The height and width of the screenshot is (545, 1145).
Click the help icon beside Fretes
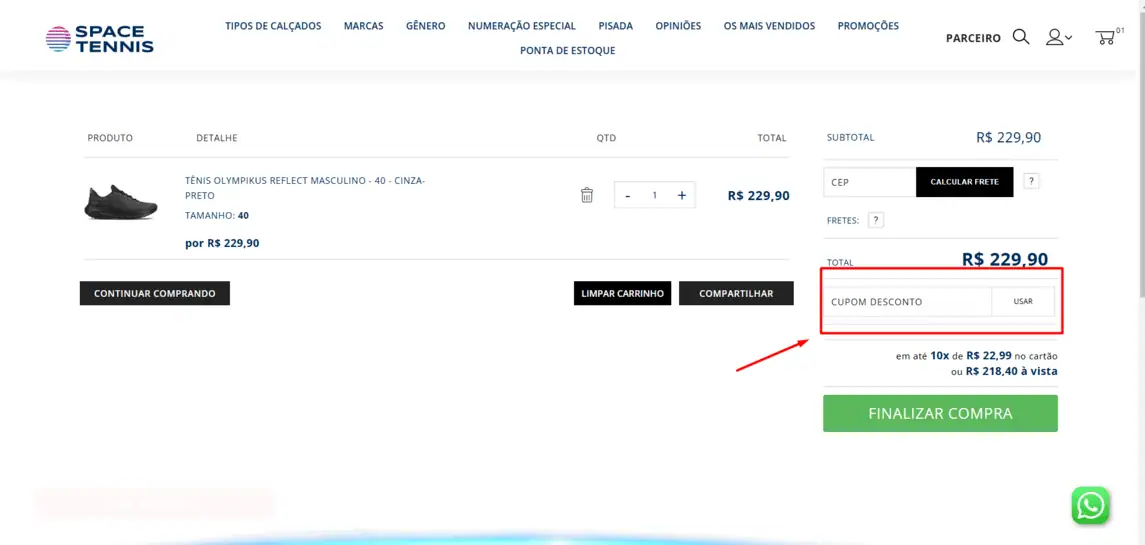[876, 220]
